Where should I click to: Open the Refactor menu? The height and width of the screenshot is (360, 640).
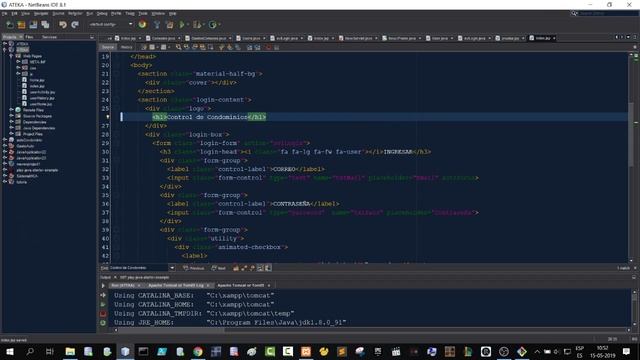pyautogui.click(x=75, y=13)
